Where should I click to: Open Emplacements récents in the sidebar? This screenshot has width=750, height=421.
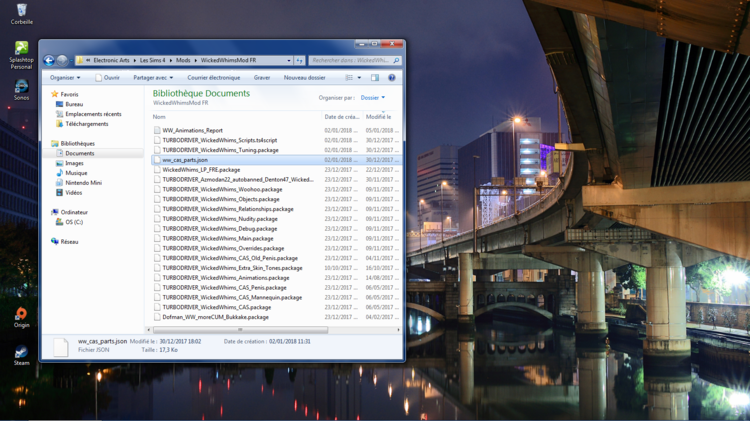point(93,114)
